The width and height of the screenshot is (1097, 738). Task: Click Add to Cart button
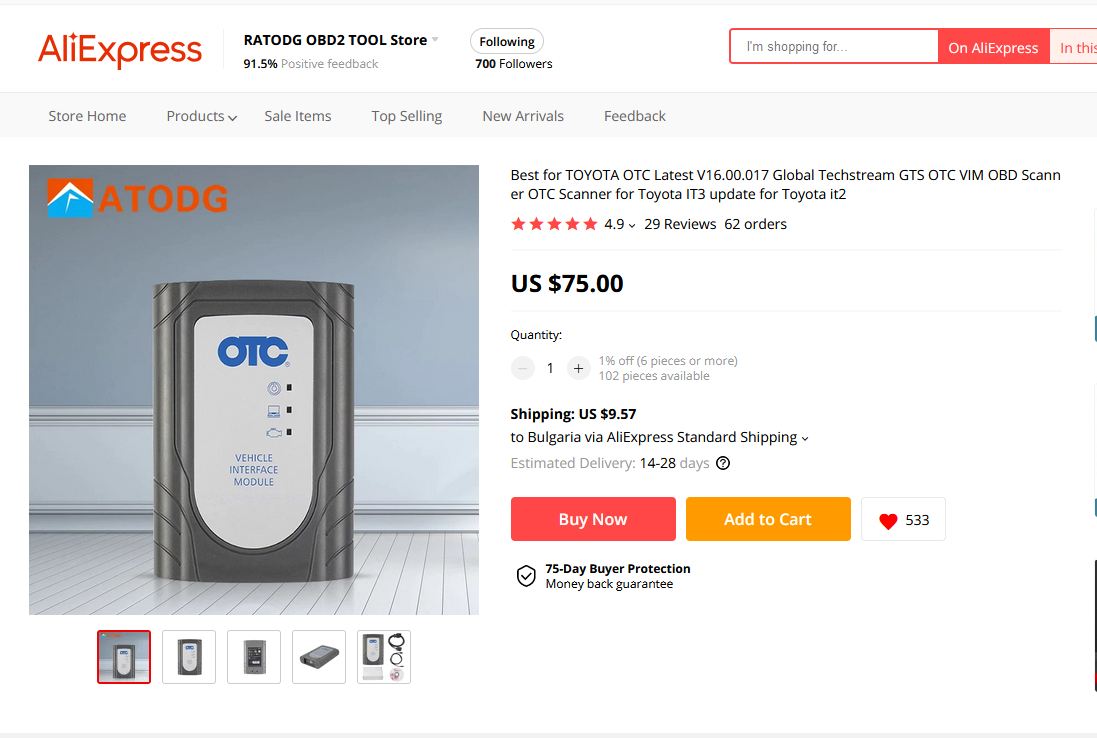(x=768, y=519)
